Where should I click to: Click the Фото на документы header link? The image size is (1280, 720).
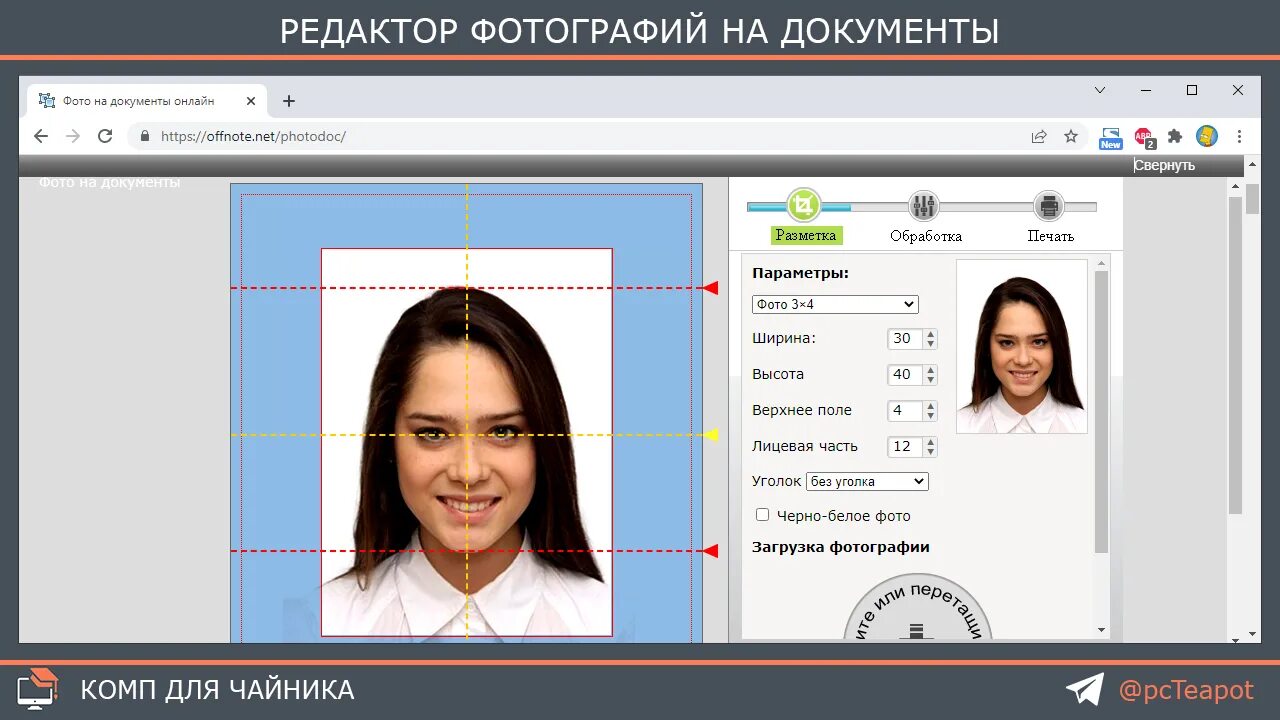109,182
